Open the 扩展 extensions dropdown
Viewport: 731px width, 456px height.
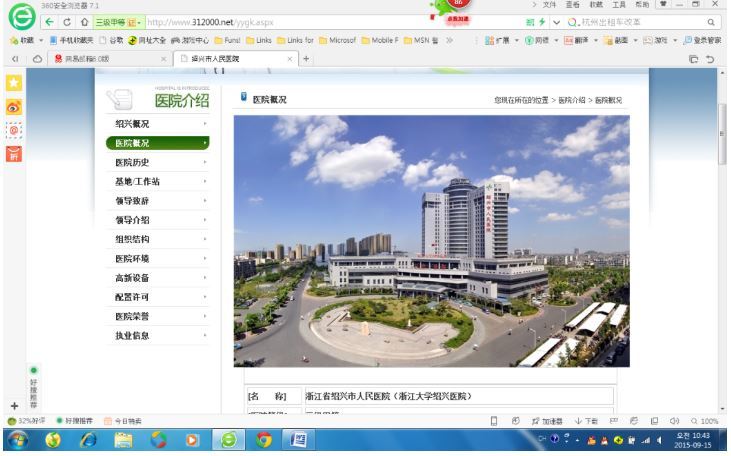pyautogui.click(x=502, y=41)
